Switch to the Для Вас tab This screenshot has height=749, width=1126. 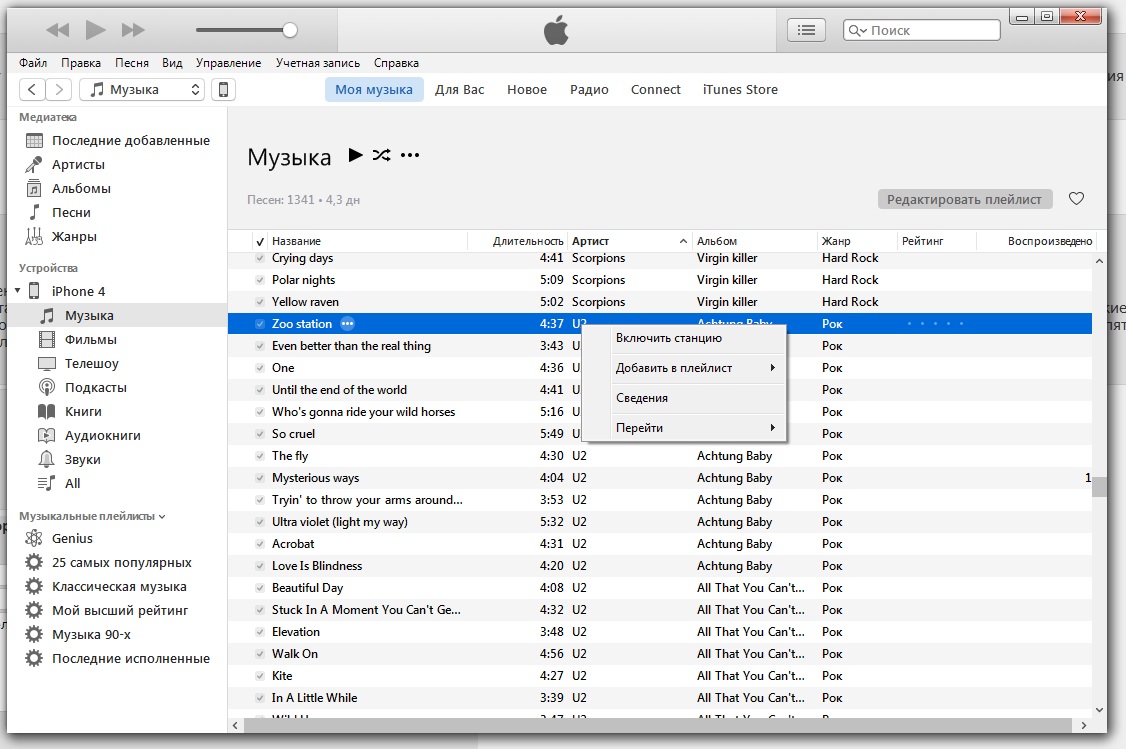[460, 90]
